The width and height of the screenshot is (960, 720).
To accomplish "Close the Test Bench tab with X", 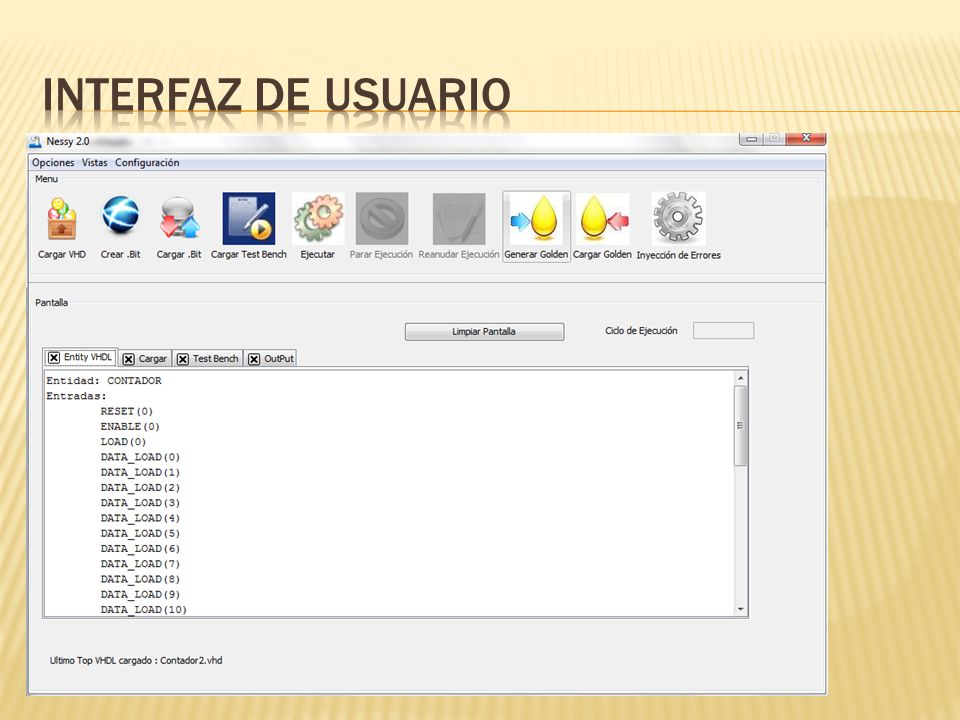I will pos(182,359).
